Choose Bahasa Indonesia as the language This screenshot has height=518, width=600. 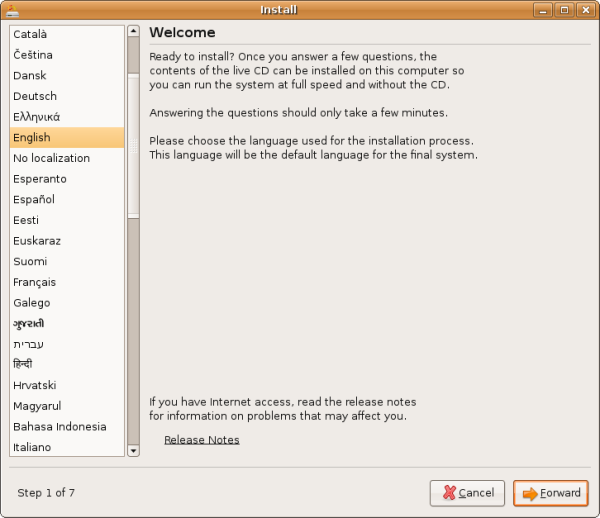click(67, 427)
